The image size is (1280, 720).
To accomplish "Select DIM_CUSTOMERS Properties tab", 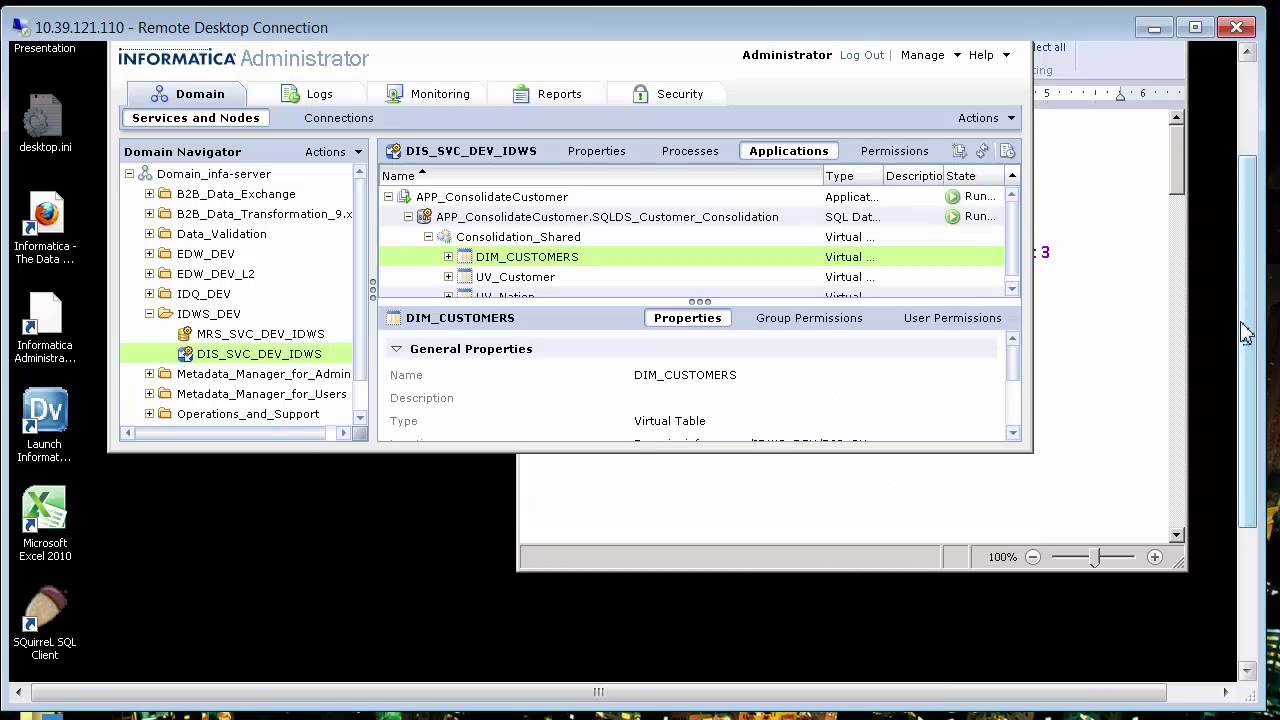I will 688,318.
